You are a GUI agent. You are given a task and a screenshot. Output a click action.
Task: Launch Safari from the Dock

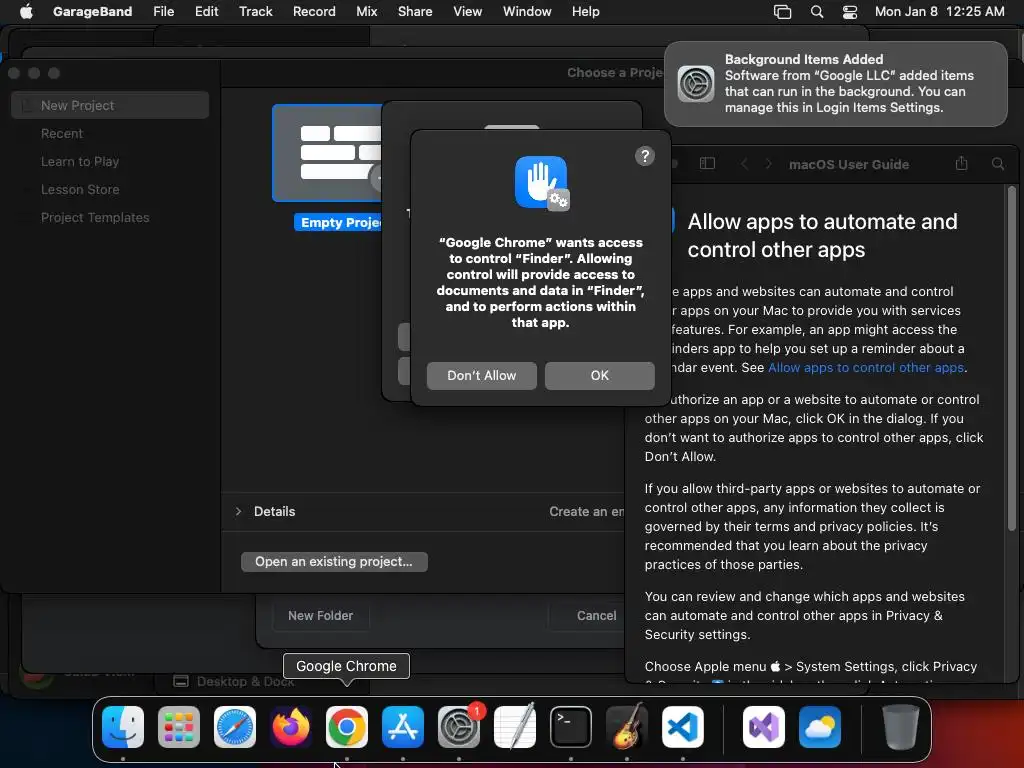[235, 727]
